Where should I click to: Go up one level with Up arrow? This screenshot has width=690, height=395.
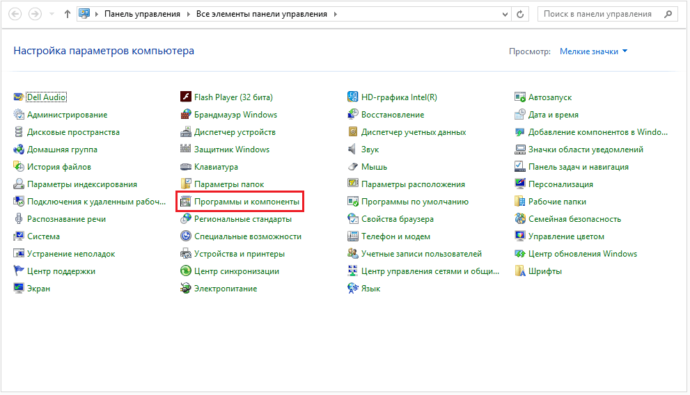[x=67, y=14]
